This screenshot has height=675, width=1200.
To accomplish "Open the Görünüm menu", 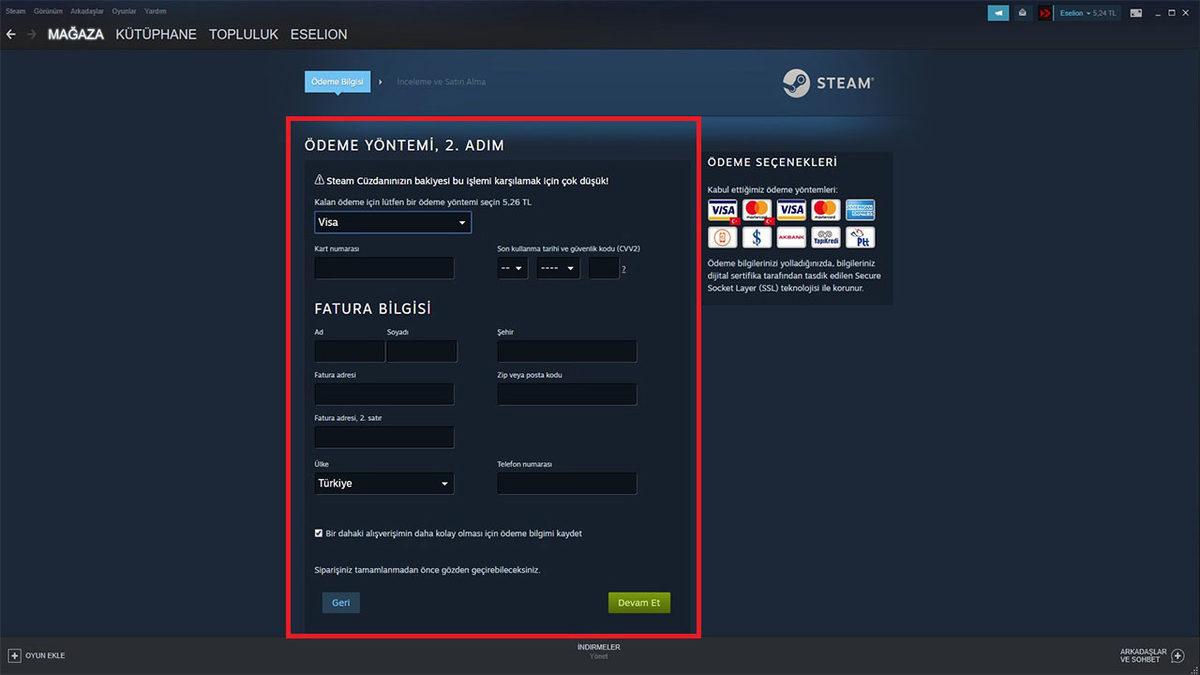I will pos(48,11).
